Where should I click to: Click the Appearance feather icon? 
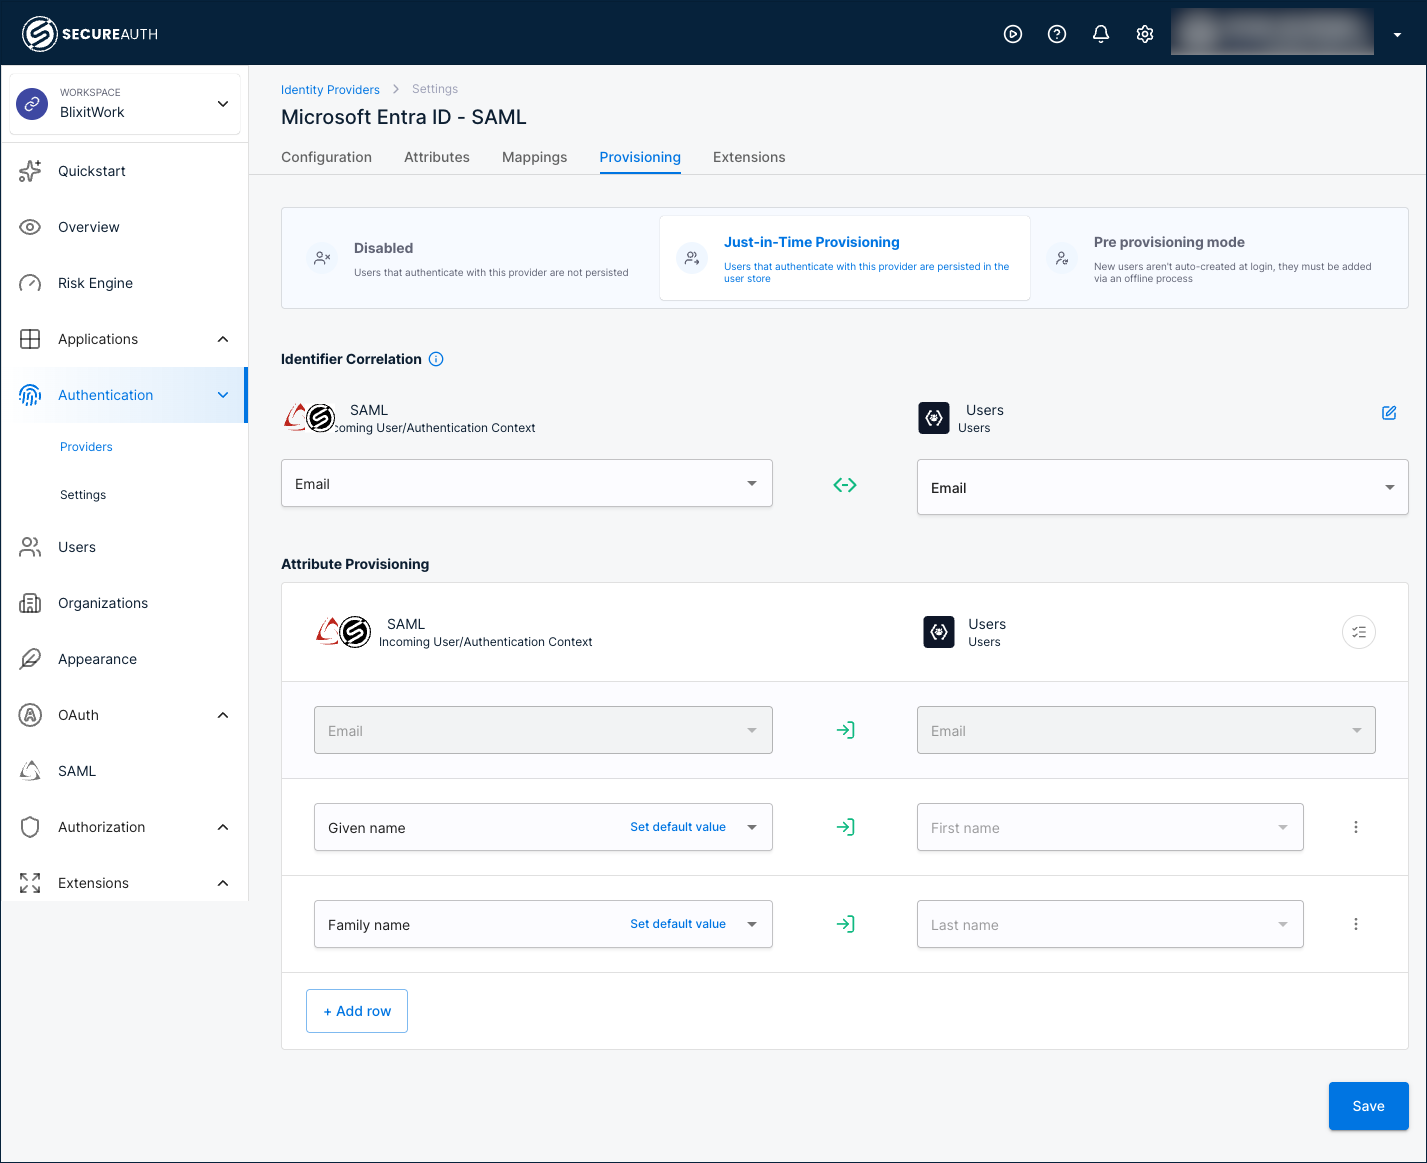coord(30,659)
